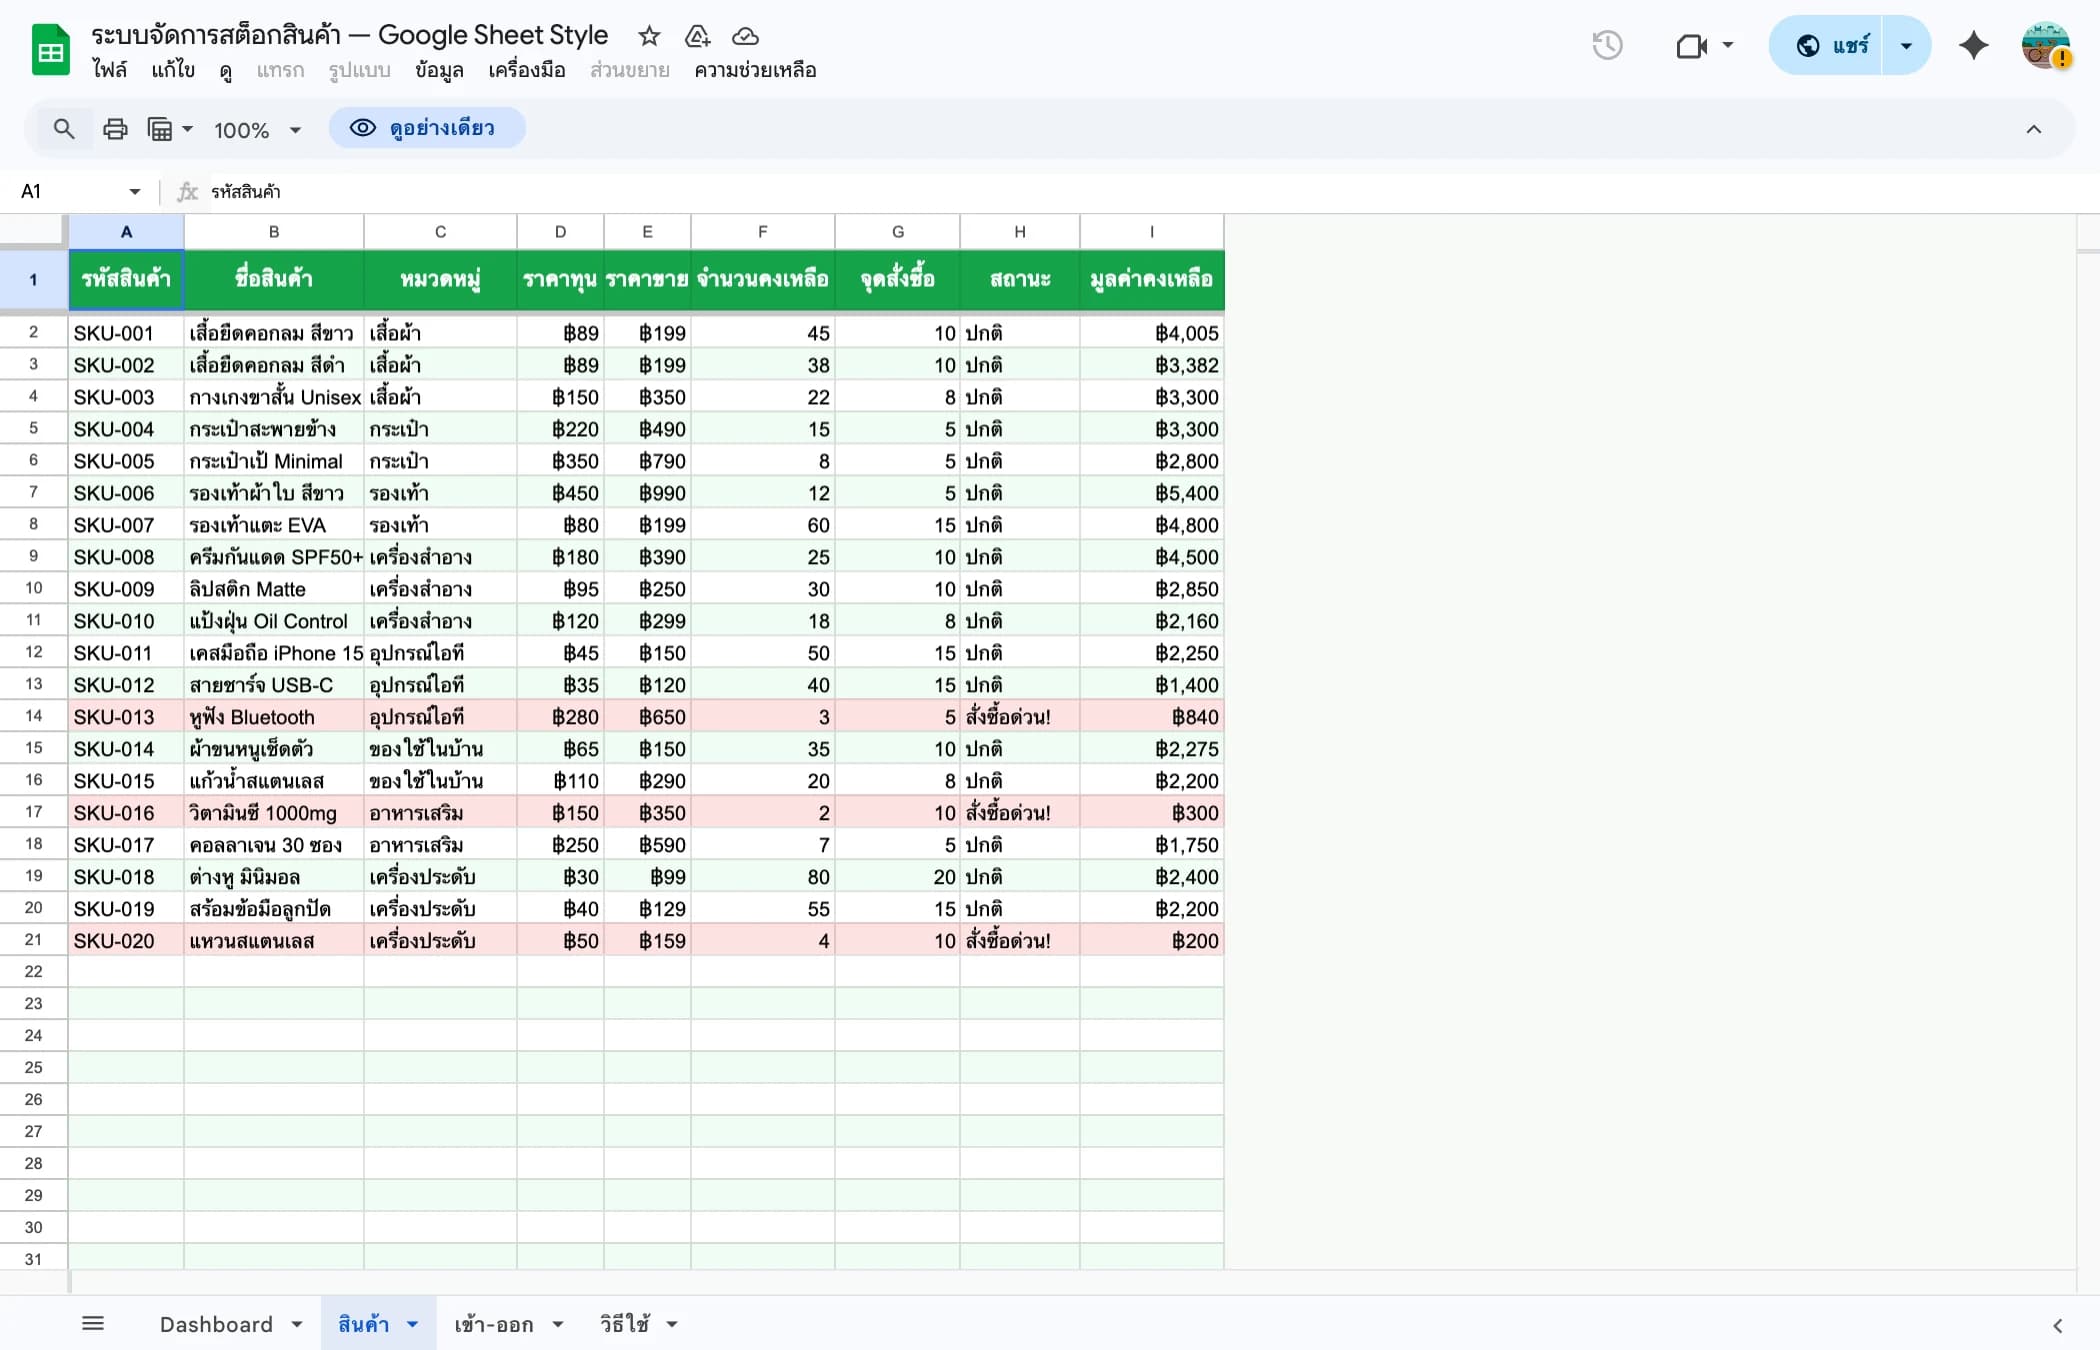
Task: Open the name box dropdown showing A1
Action: [135, 191]
